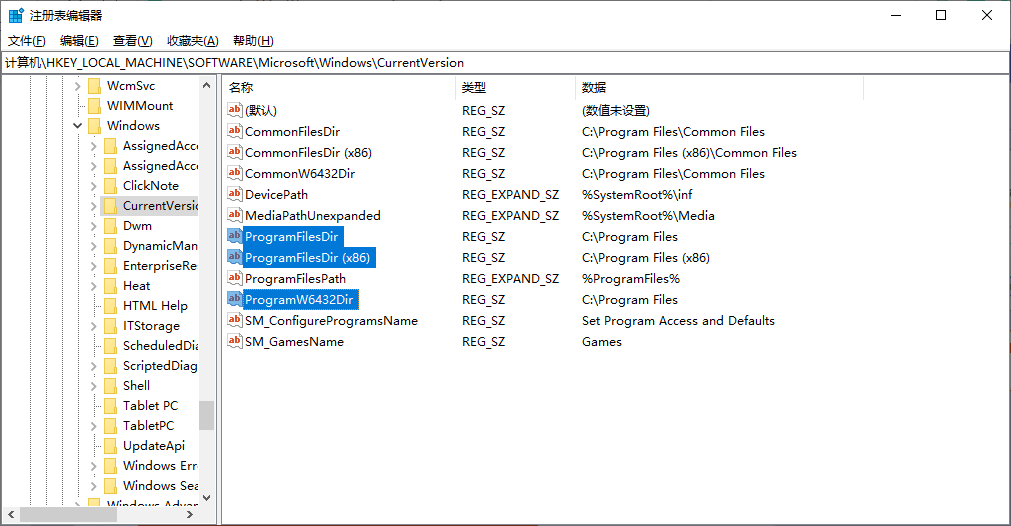This screenshot has width=1011, height=526.
Task: Expand the Shell tree node
Action: pos(93,385)
